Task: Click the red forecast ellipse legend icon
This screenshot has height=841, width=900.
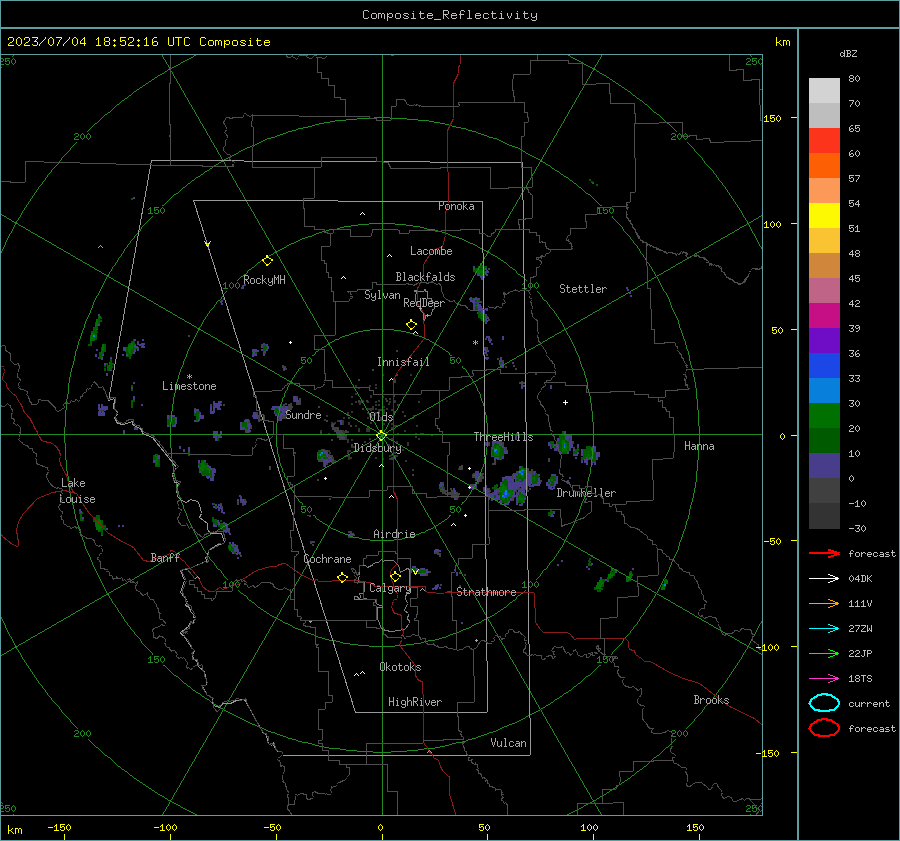Action: click(824, 728)
